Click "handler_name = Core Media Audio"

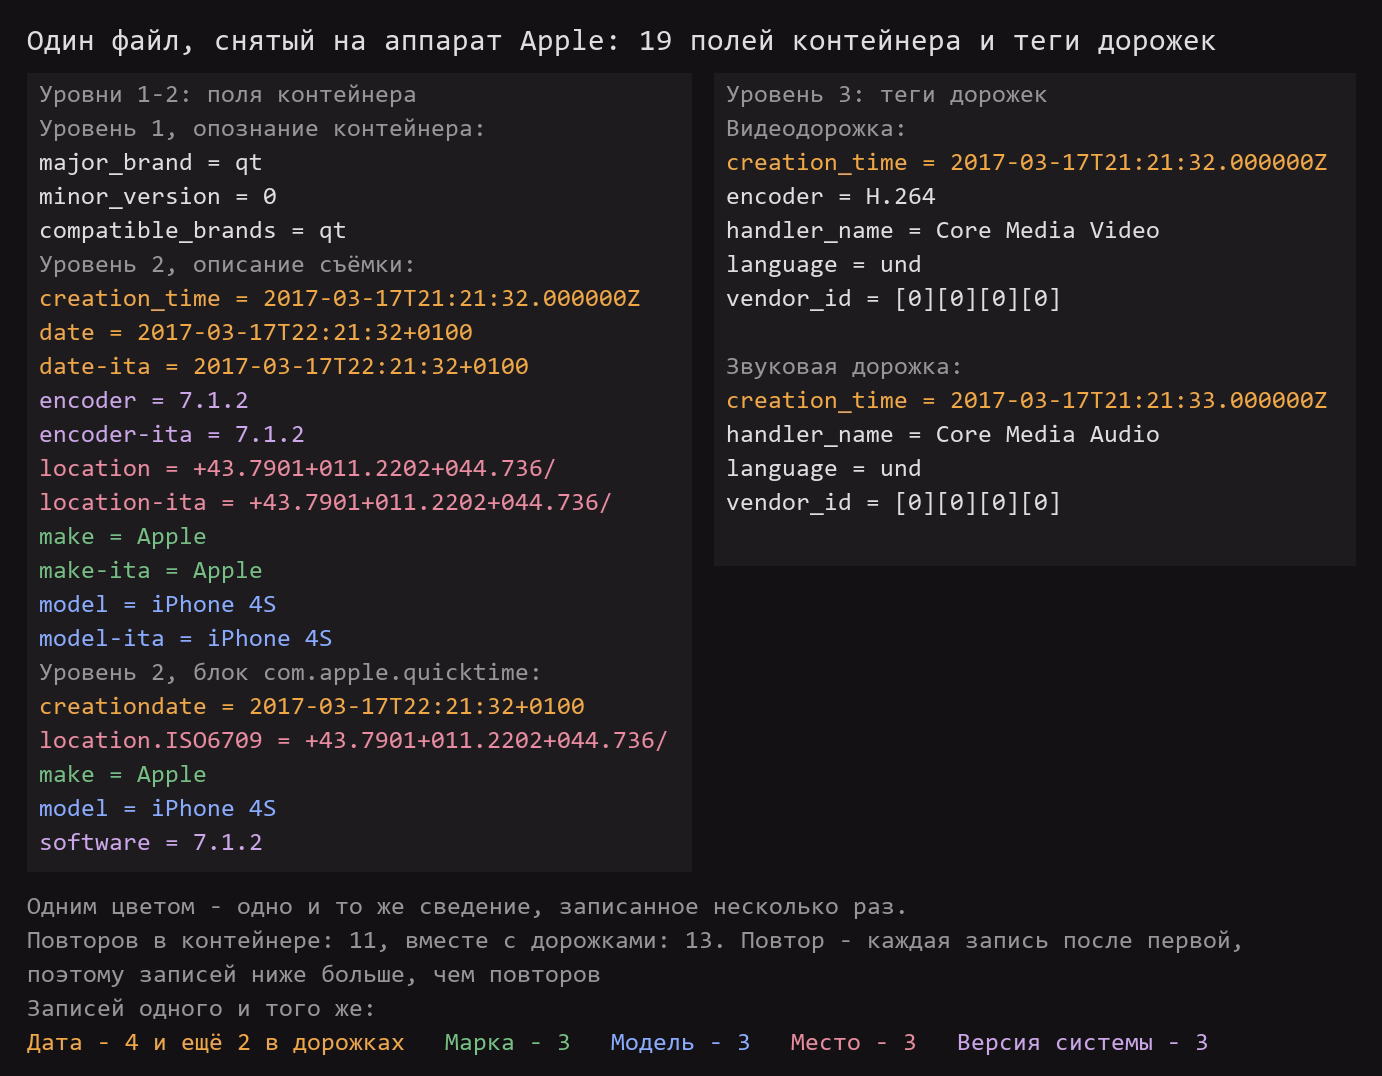coord(942,435)
